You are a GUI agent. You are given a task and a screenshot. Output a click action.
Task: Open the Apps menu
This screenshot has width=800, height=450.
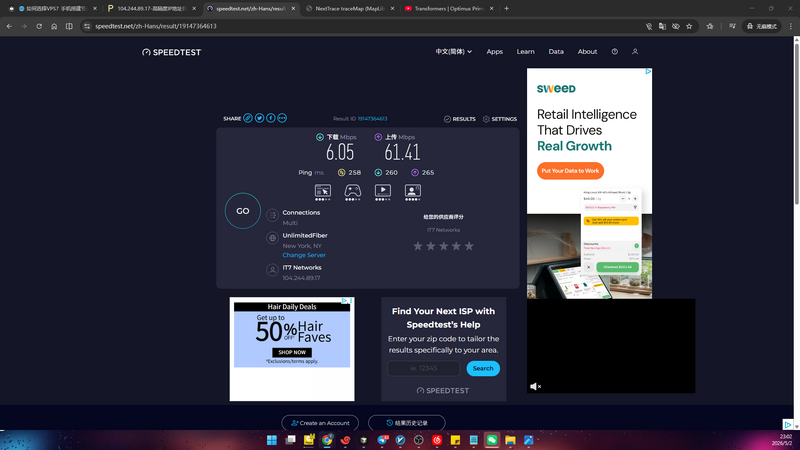494,52
